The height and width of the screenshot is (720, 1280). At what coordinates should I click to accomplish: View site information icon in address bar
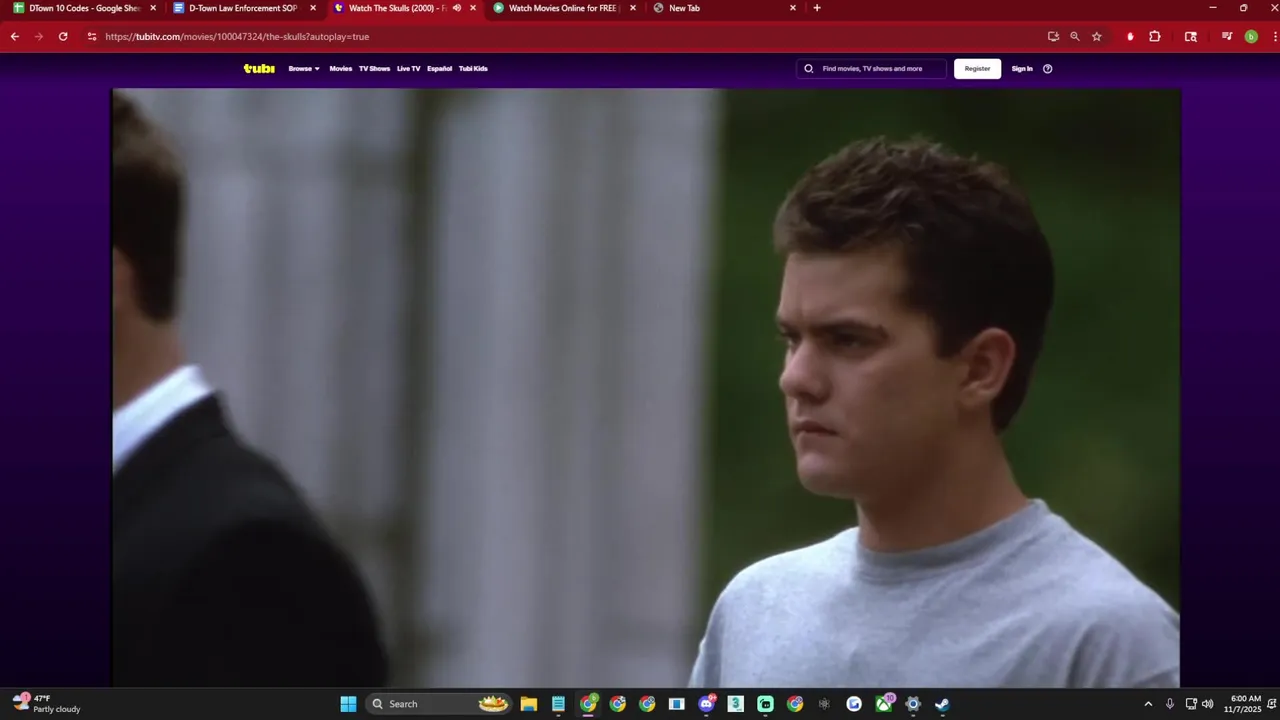pos(92,36)
